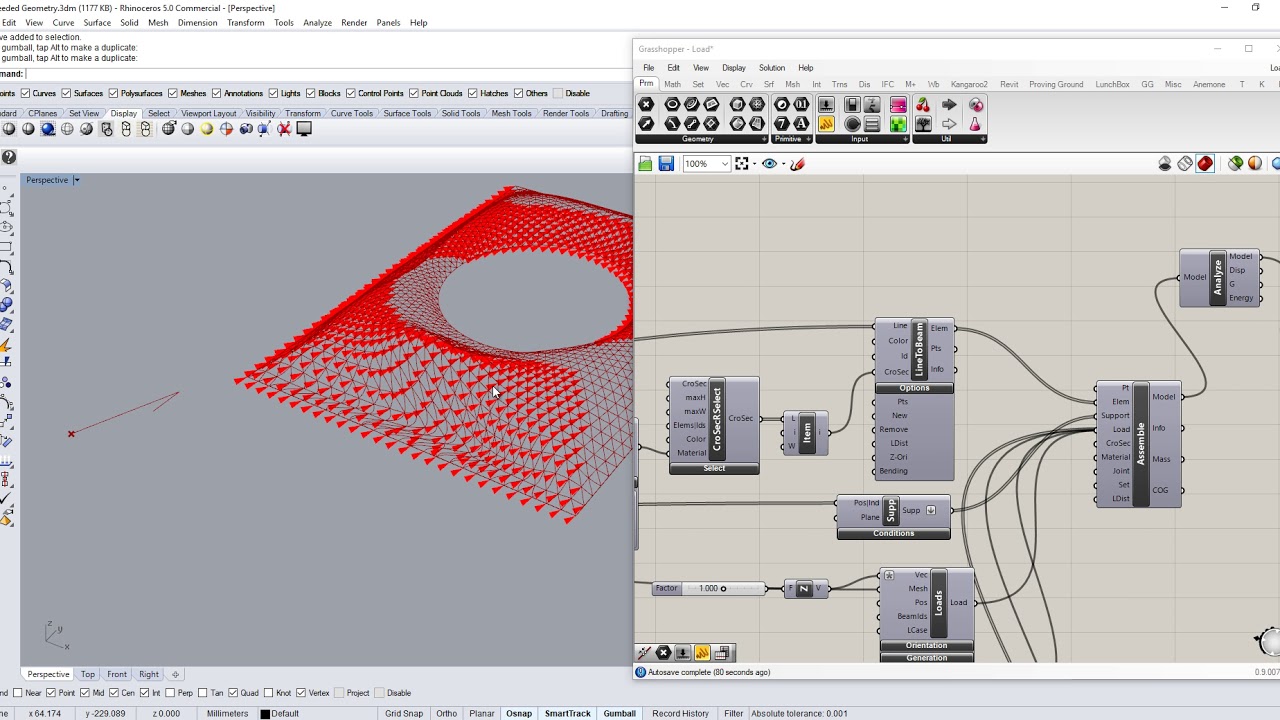Expand the Input panel group
Image resolution: width=1280 pixels, height=720 pixels.
pyautogui.click(x=904, y=139)
